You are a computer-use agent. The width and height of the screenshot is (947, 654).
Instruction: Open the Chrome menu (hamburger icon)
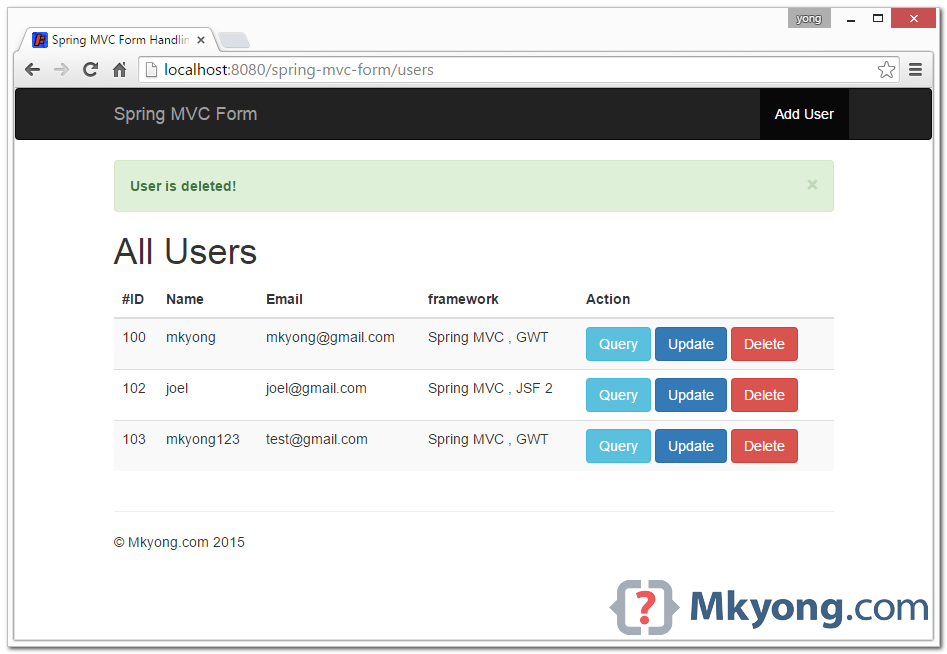[916, 69]
